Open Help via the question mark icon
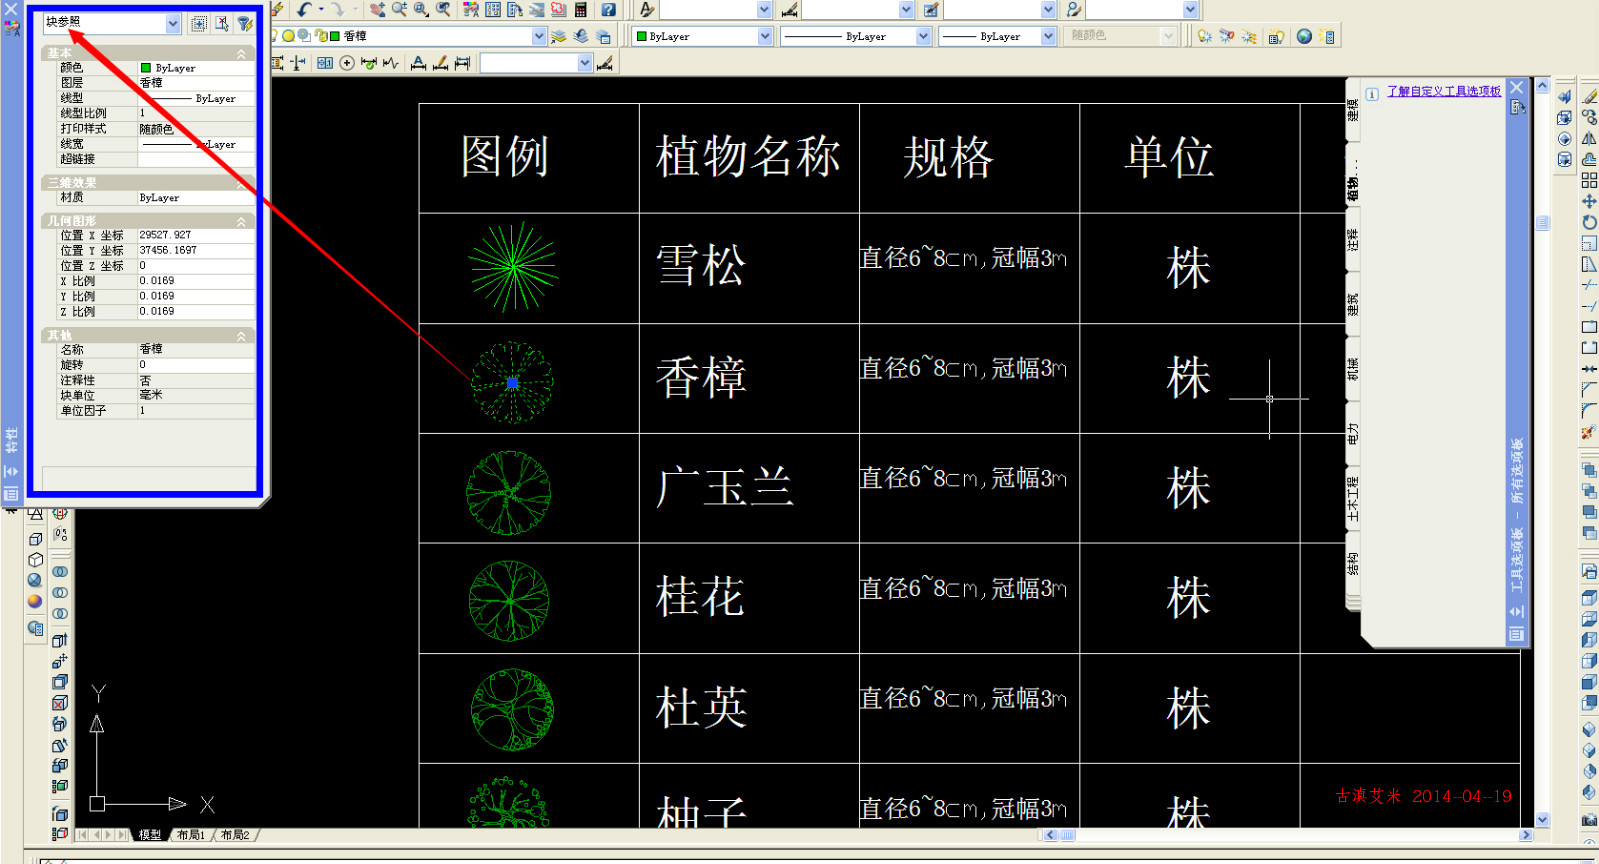The width and height of the screenshot is (1599, 864). [x=608, y=10]
